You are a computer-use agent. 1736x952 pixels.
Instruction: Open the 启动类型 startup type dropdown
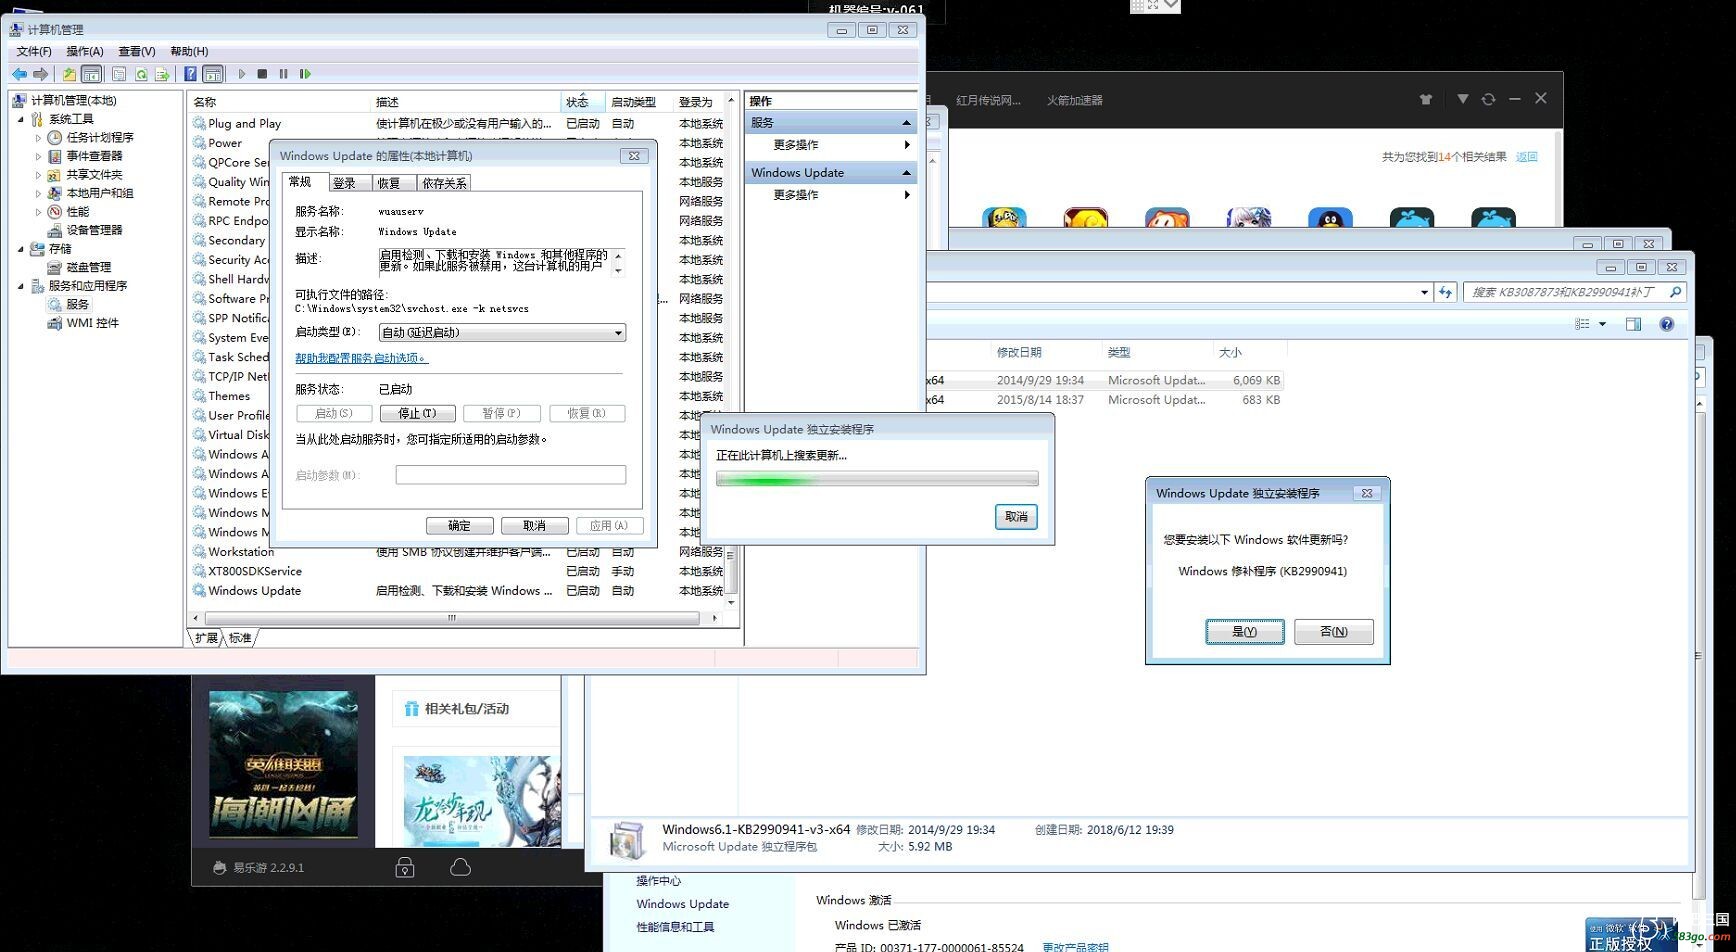point(502,332)
